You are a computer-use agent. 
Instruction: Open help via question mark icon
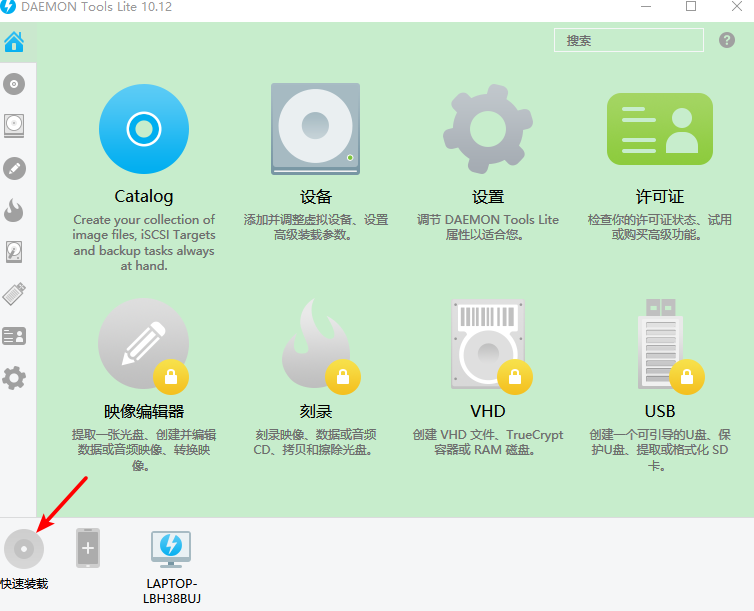[x=727, y=40]
